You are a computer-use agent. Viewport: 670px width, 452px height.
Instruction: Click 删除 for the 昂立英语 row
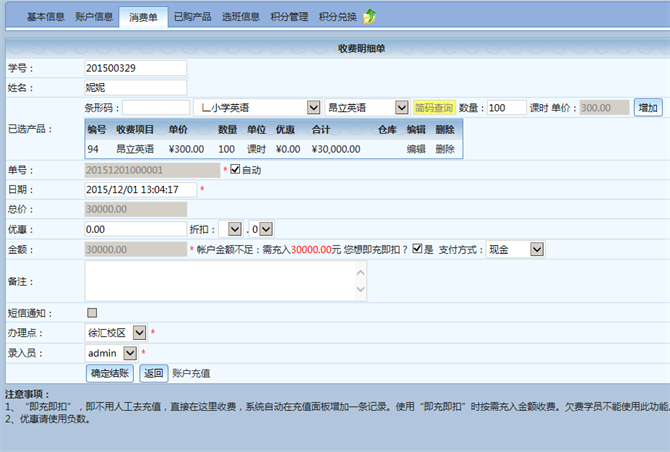(445, 149)
